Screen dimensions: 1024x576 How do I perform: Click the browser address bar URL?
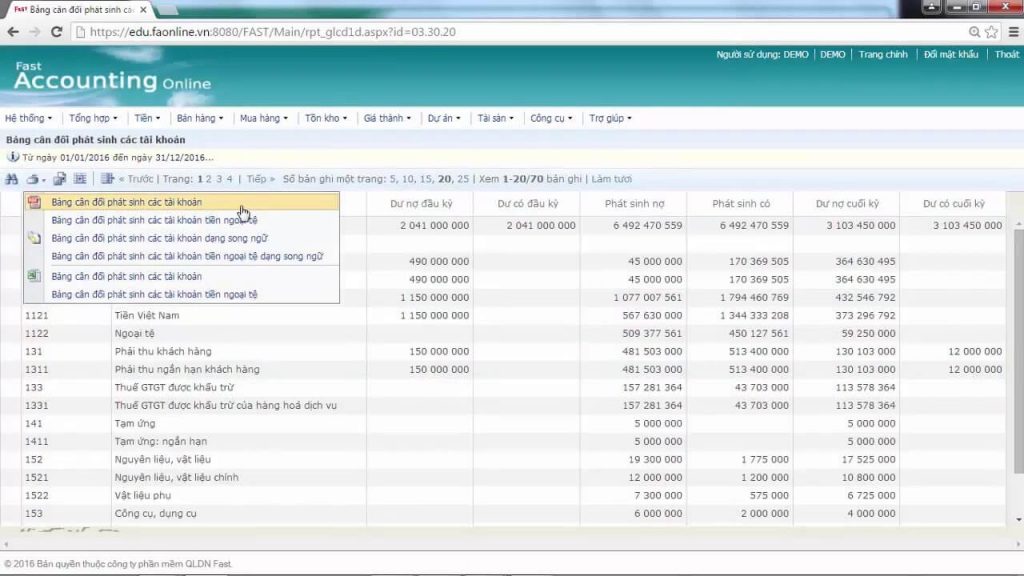click(x=273, y=31)
